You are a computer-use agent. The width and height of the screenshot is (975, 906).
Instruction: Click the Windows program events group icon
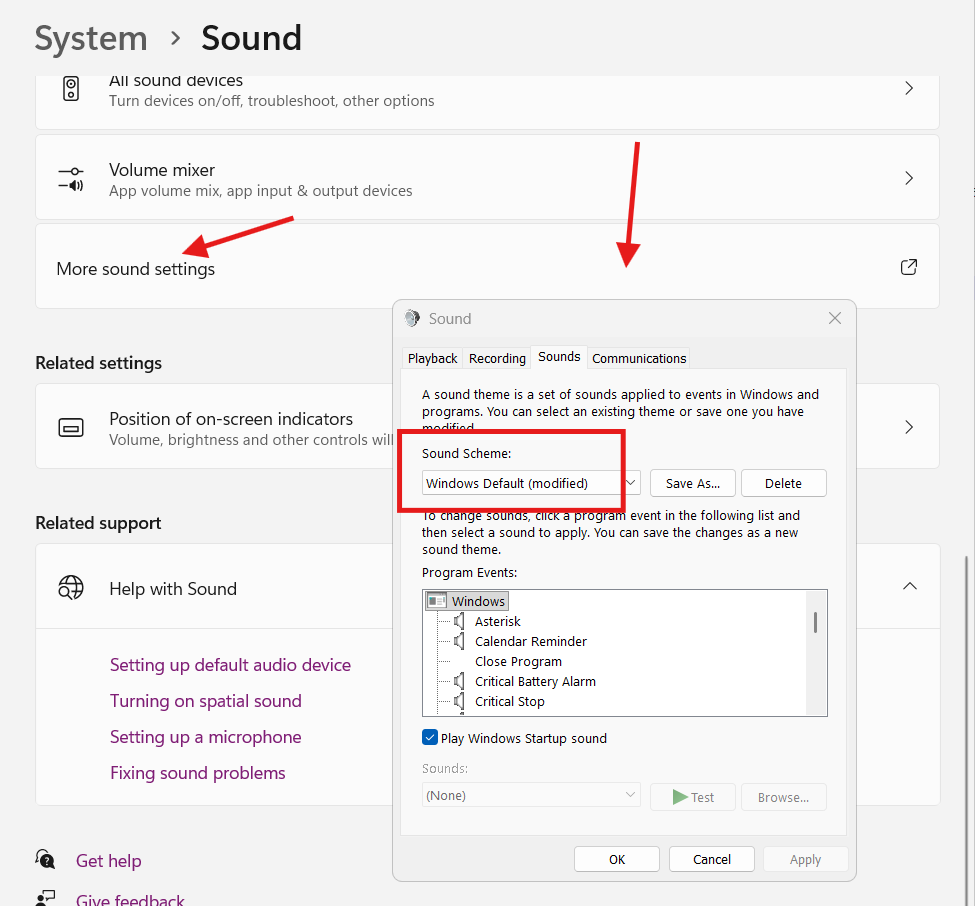pyautogui.click(x=437, y=601)
